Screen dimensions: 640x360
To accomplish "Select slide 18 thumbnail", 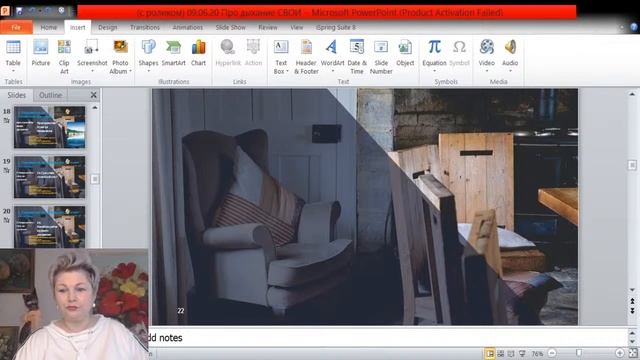I will pos(50,127).
